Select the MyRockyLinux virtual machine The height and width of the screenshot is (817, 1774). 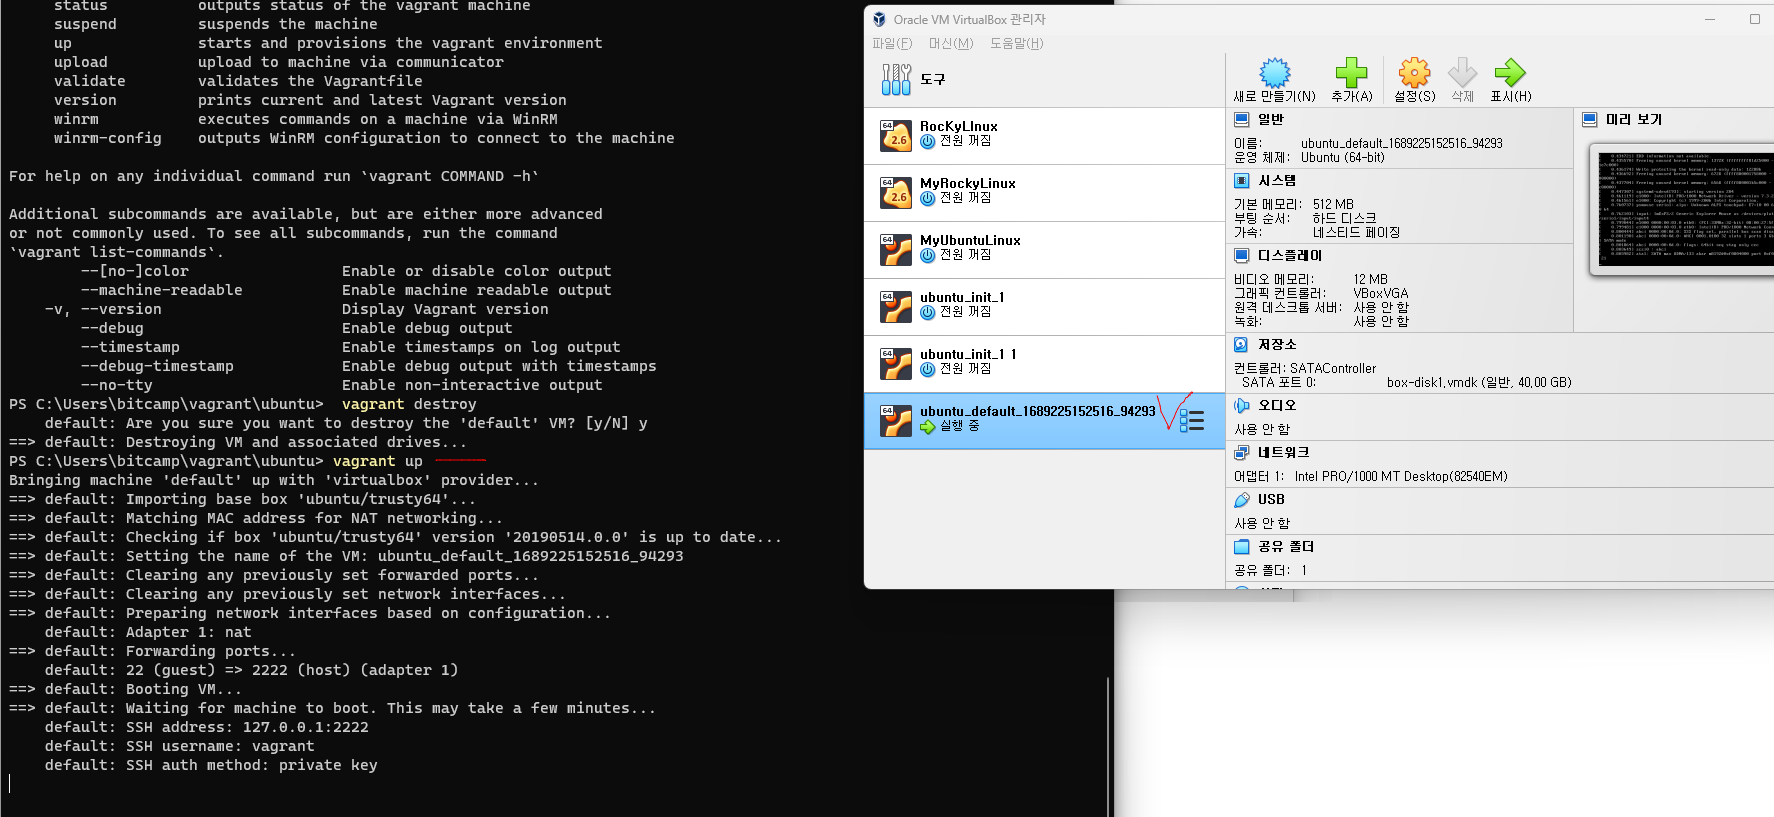[x=1044, y=193]
